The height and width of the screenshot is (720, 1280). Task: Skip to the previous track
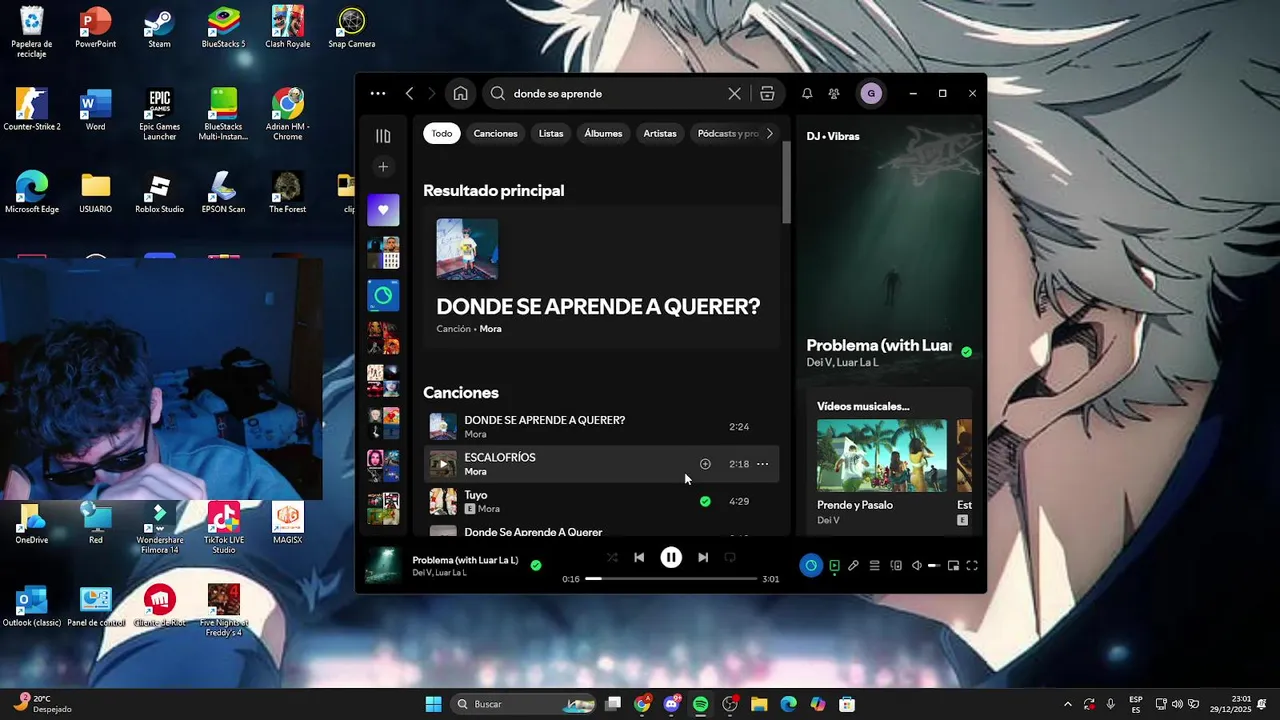(x=639, y=557)
